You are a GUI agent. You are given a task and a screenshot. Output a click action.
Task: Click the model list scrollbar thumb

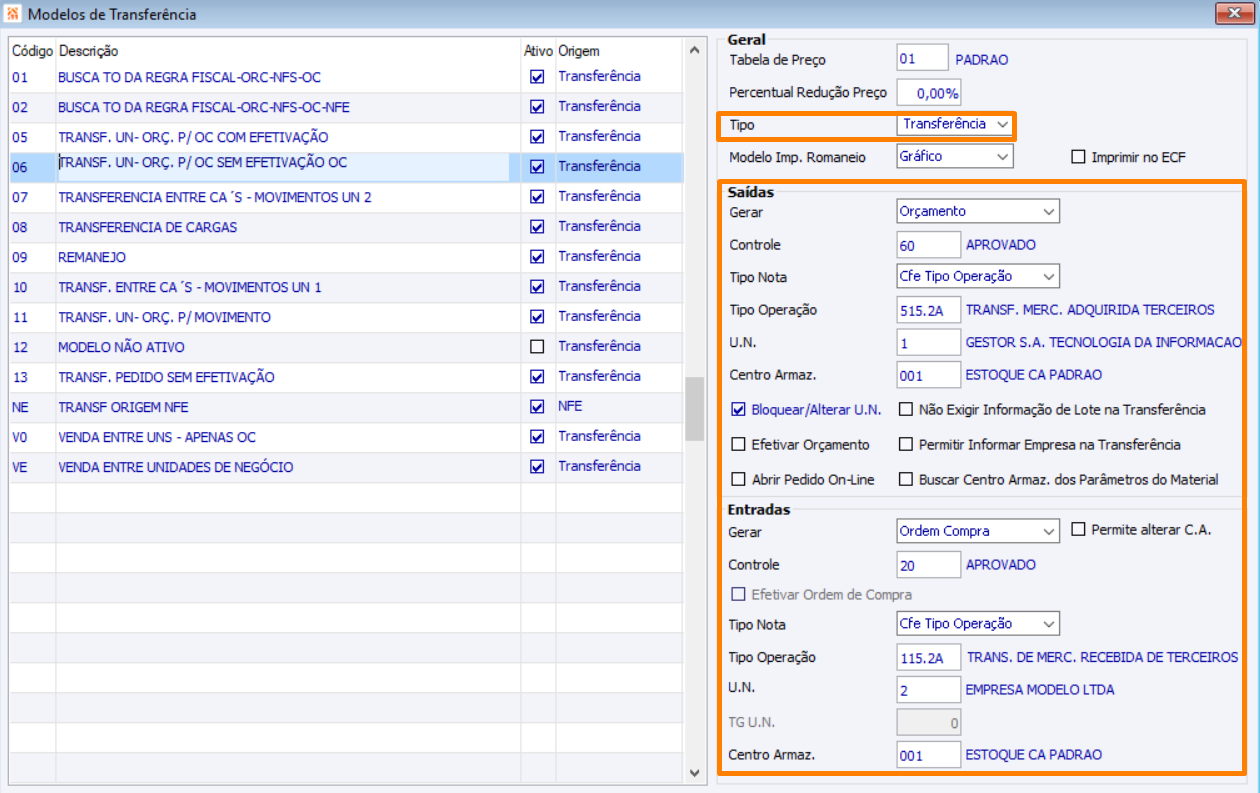(695, 408)
